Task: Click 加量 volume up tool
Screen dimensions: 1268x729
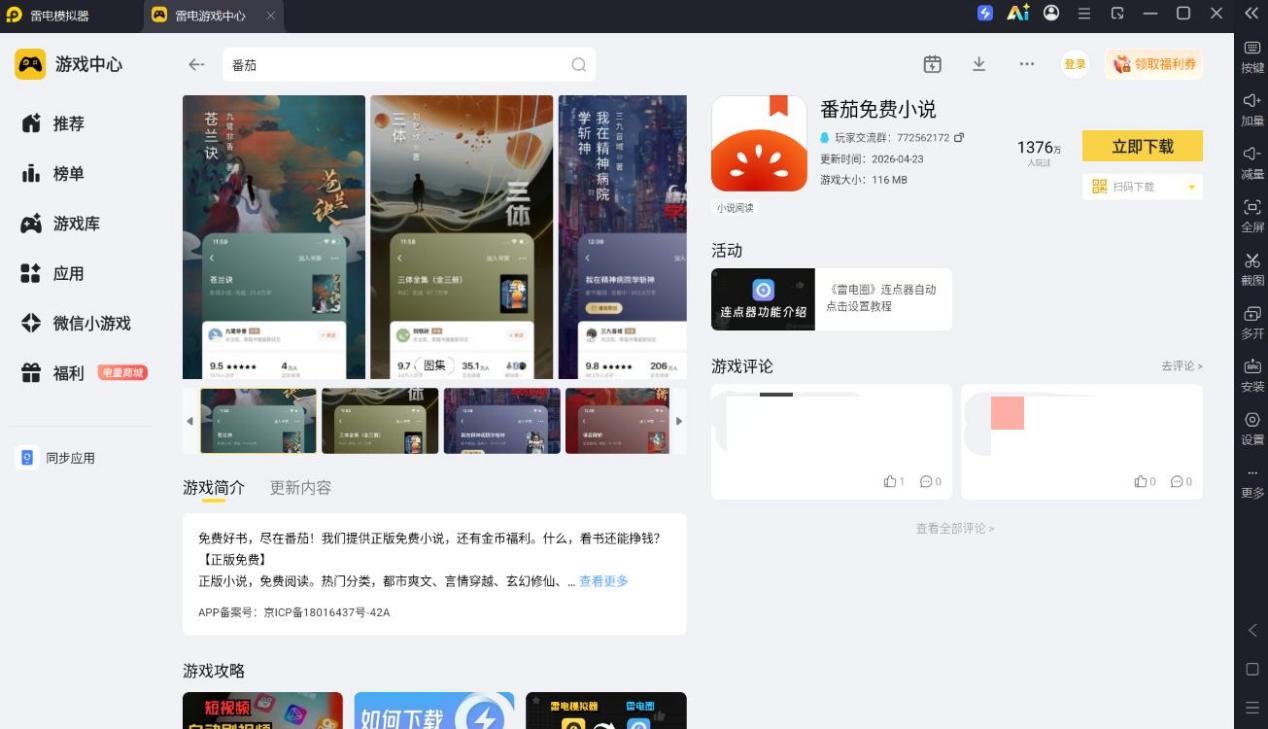Action: coord(1252,110)
